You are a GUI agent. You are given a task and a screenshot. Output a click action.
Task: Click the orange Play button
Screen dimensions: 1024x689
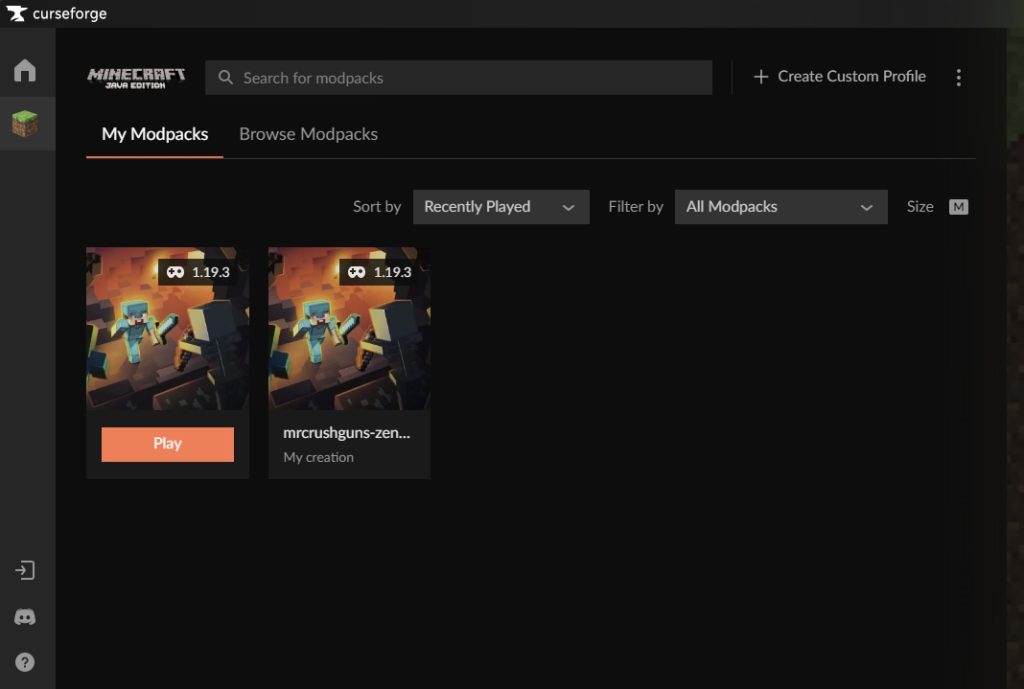pyautogui.click(x=167, y=444)
